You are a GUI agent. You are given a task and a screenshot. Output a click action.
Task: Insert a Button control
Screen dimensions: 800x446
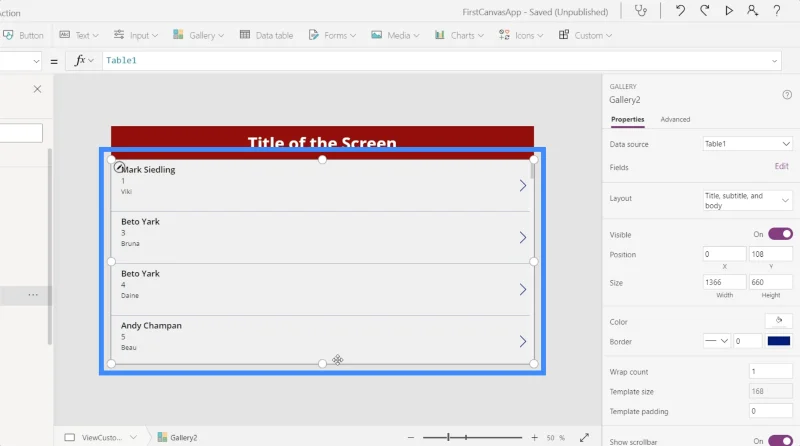click(x=23, y=35)
